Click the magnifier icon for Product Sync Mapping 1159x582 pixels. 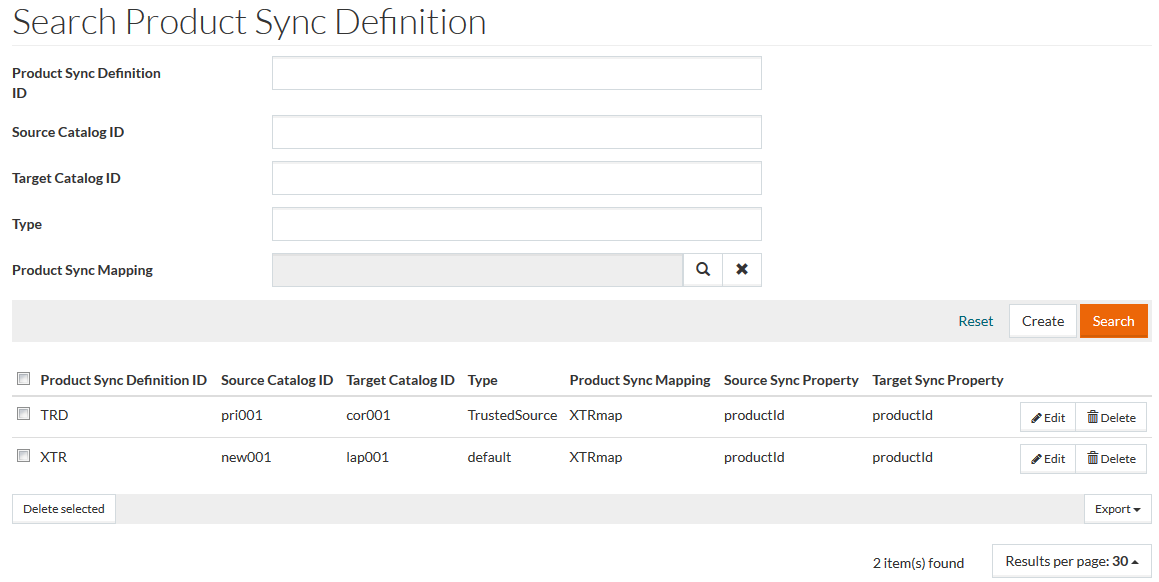click(703, 270)
